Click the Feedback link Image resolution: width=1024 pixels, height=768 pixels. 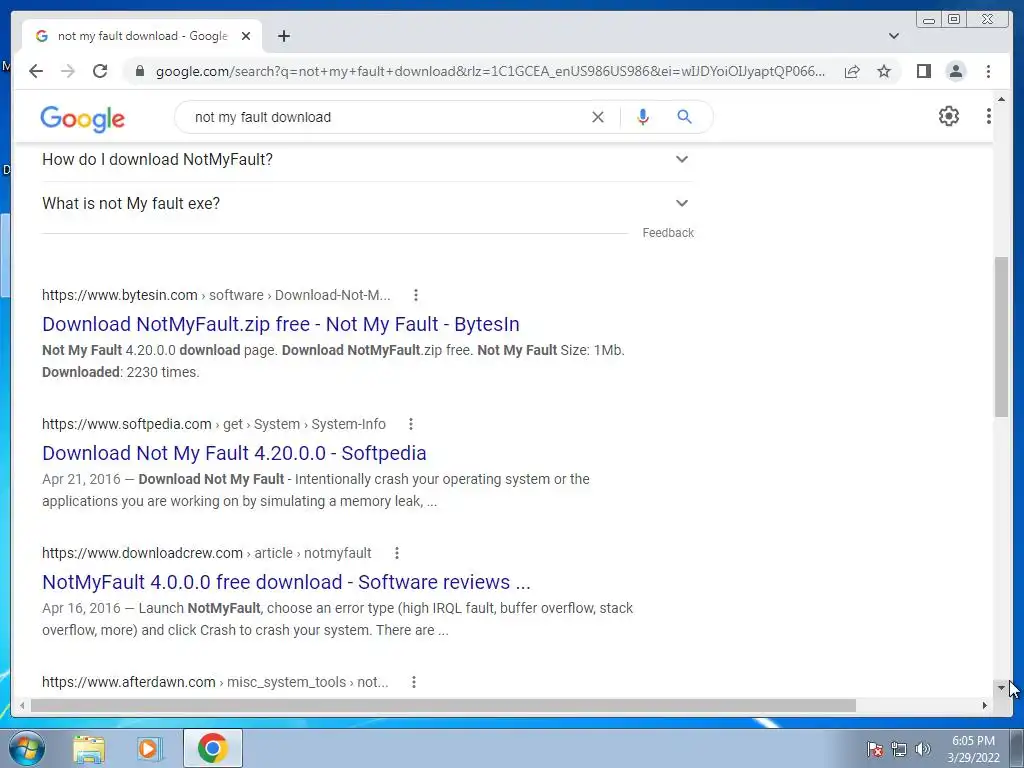[667, 232]
